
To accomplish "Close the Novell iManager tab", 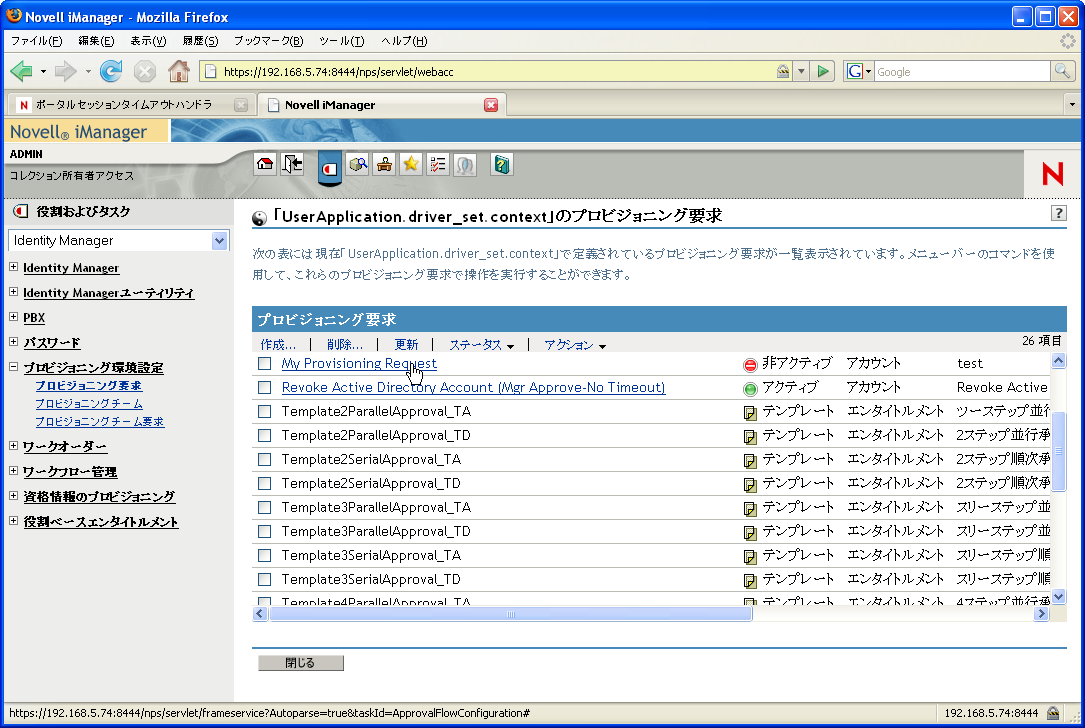I will pyautogui.click(x=491, y=104).
